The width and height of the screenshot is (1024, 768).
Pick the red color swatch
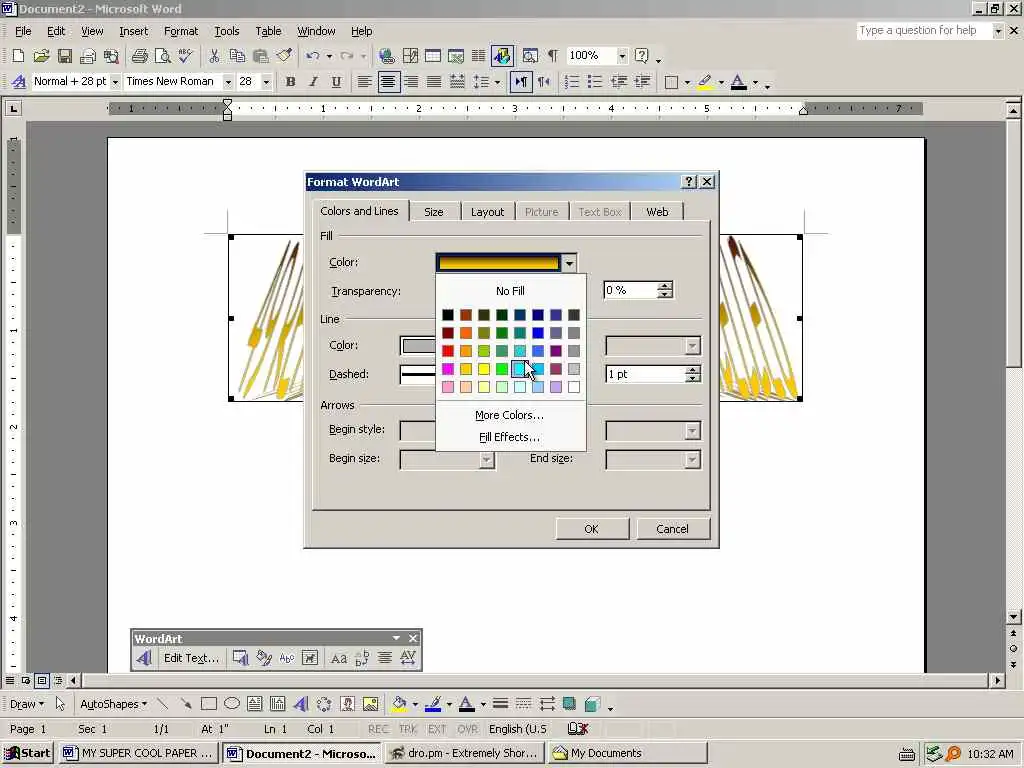click(448, 351)
